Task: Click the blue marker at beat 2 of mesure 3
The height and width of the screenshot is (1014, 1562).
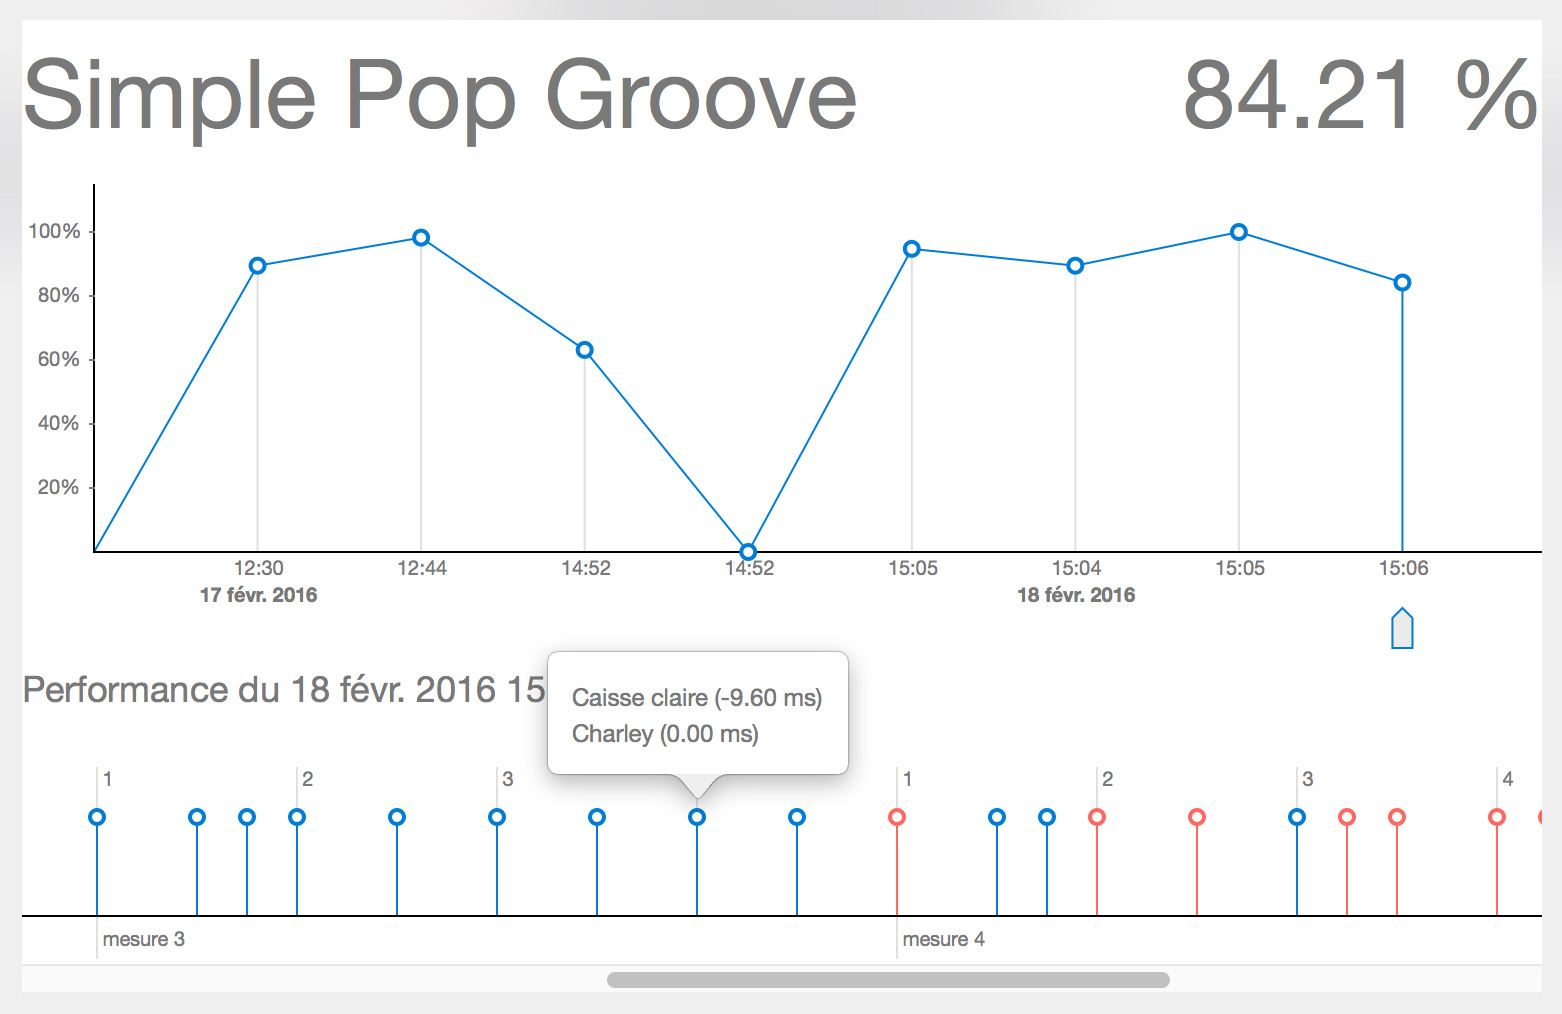Action: click(x=296, y=816)
